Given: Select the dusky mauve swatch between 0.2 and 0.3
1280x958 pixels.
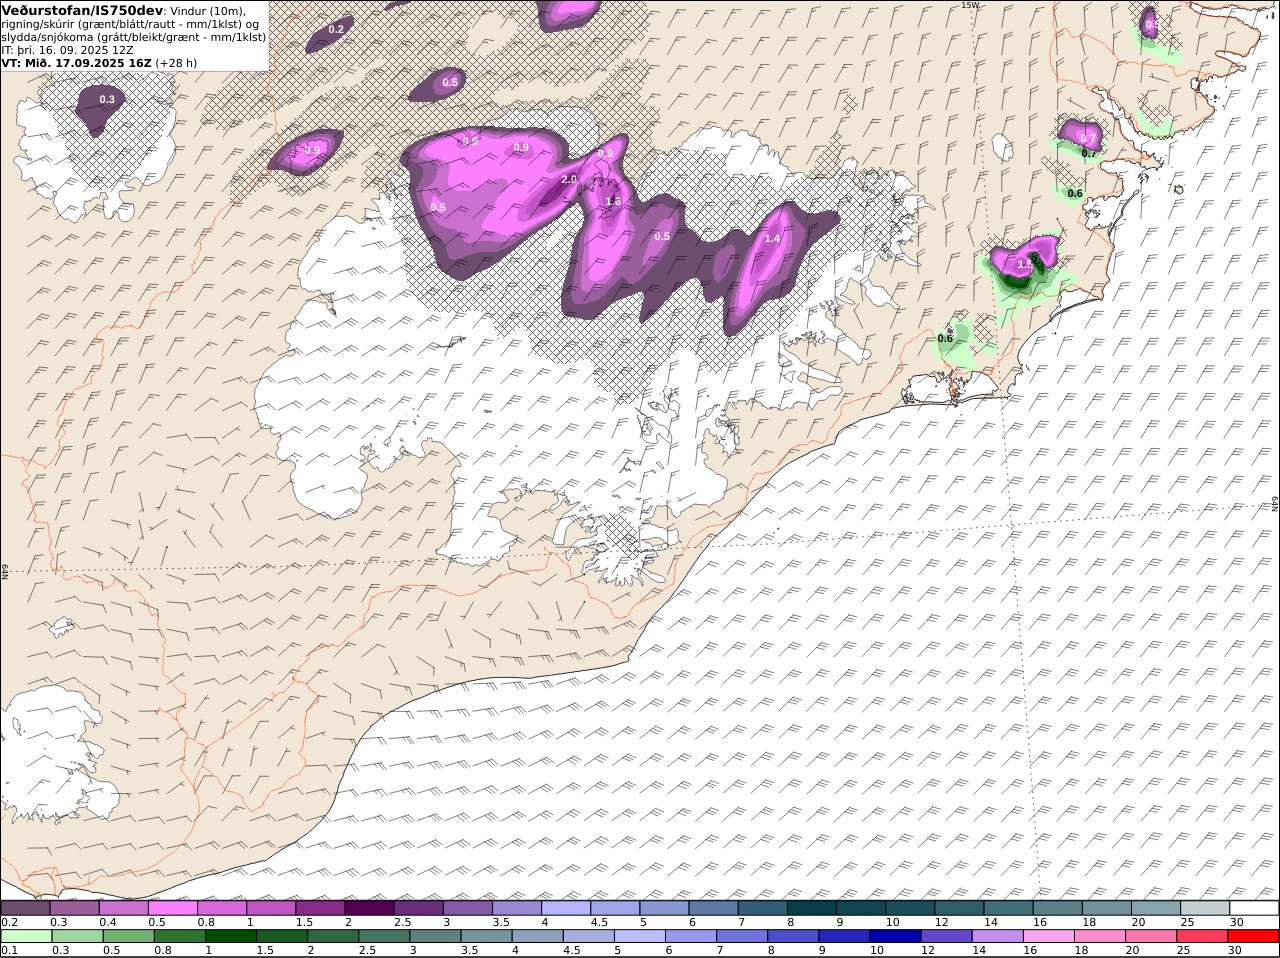Looking at the screenshot, I should [x=26, y=908].
